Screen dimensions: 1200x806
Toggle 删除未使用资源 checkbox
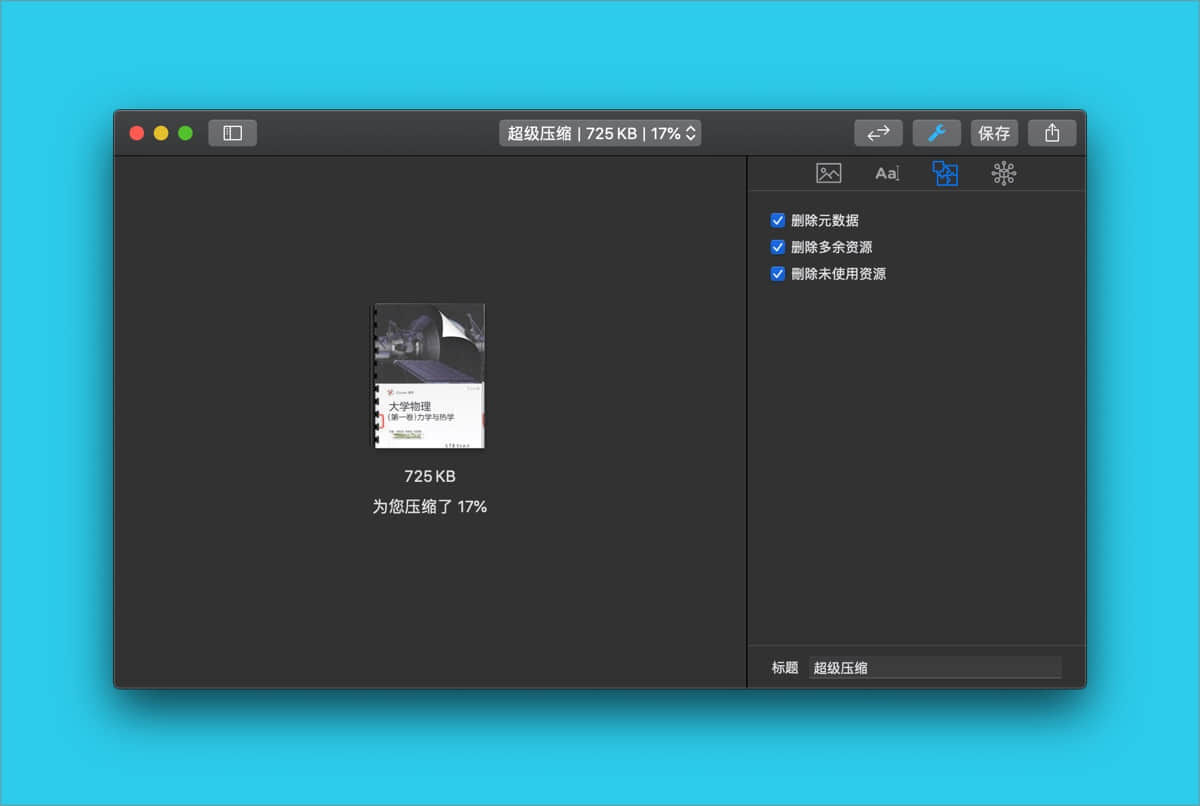(777, 274)
